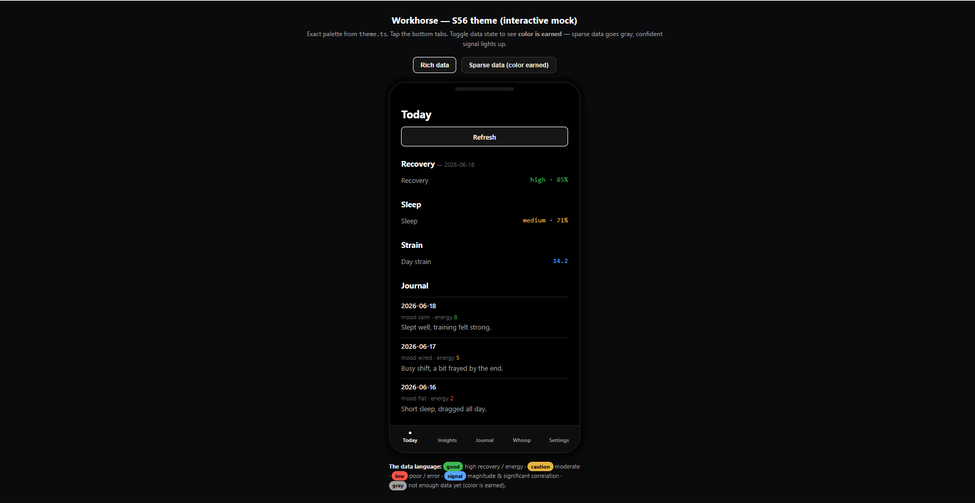975x503 pixels.
Task: Click the bold Sleep section heading
Action: click(411, 205)
